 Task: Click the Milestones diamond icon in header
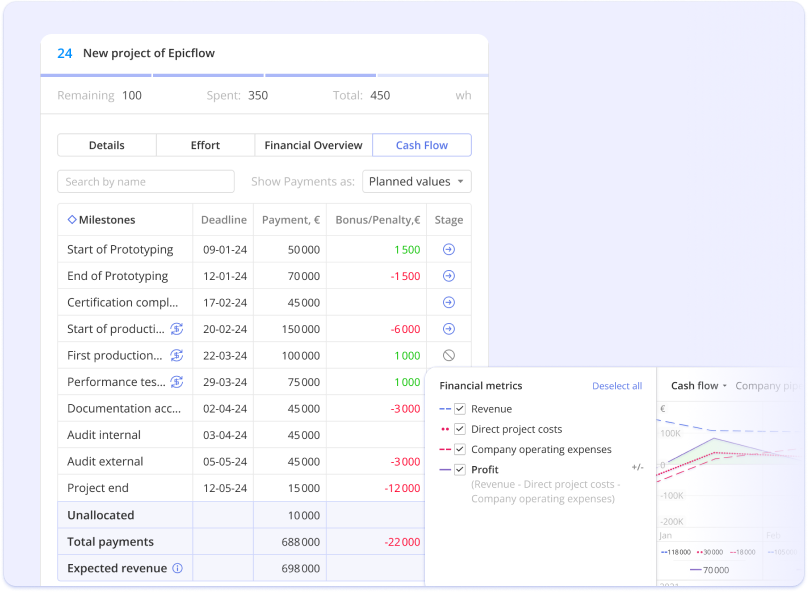tap(72, 219)
